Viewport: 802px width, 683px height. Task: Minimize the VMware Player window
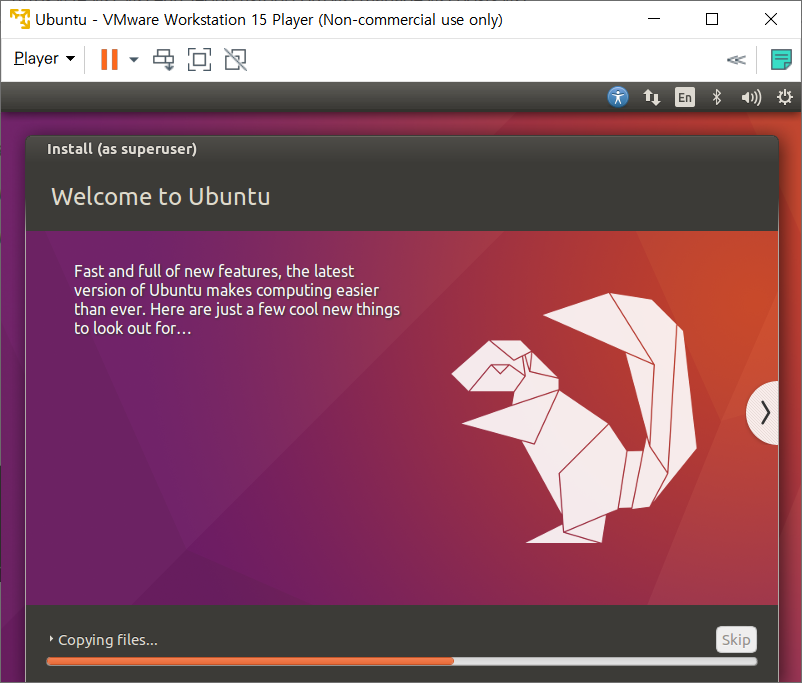[654, 19]
